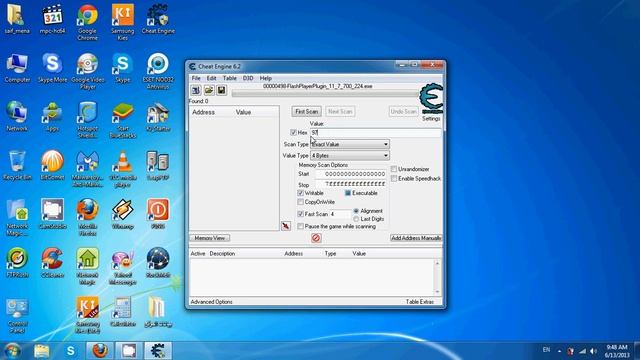Viewport: 640px width, 360px height.
Task: Check Enable Speedhack
Action: (393, 178)
